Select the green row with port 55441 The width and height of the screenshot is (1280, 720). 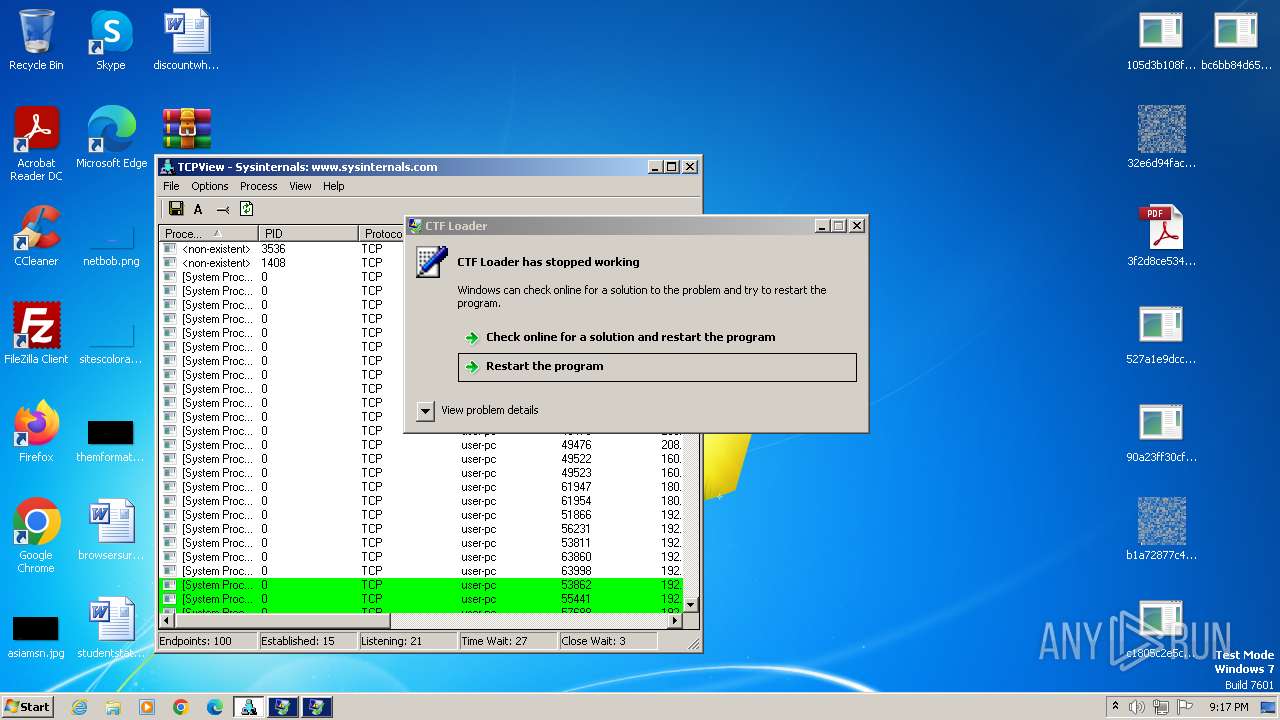tap(420, 599)
